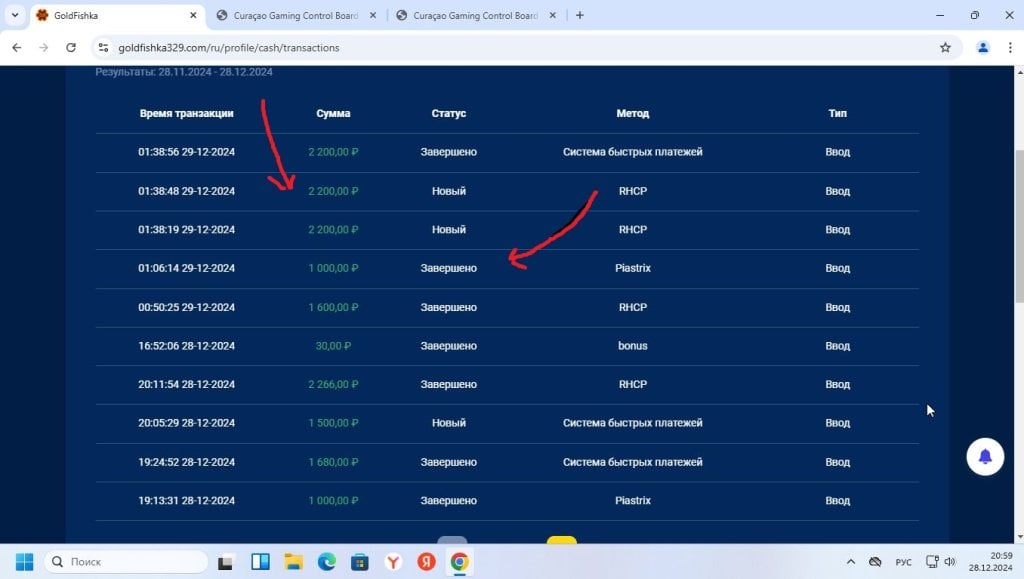Click the 19:13:31 28-12-2024 transaction time
Image resolution: width=1024 pixels, height=579 pixels.
(x=186, y=500)
